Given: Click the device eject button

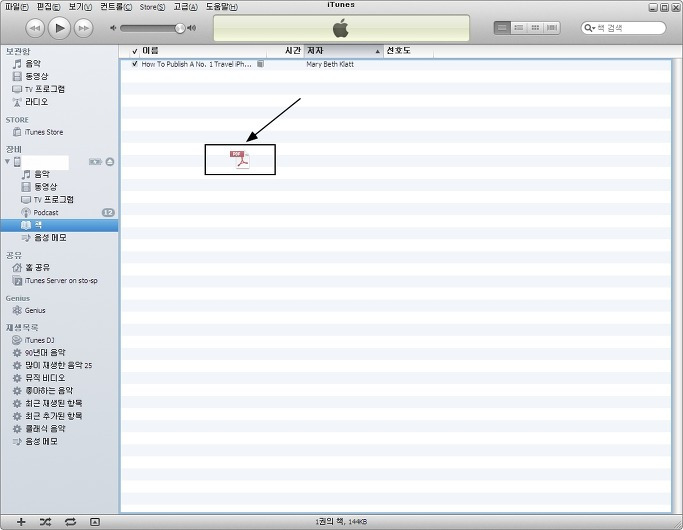Looking at the screenshot, I should (110, 162).
